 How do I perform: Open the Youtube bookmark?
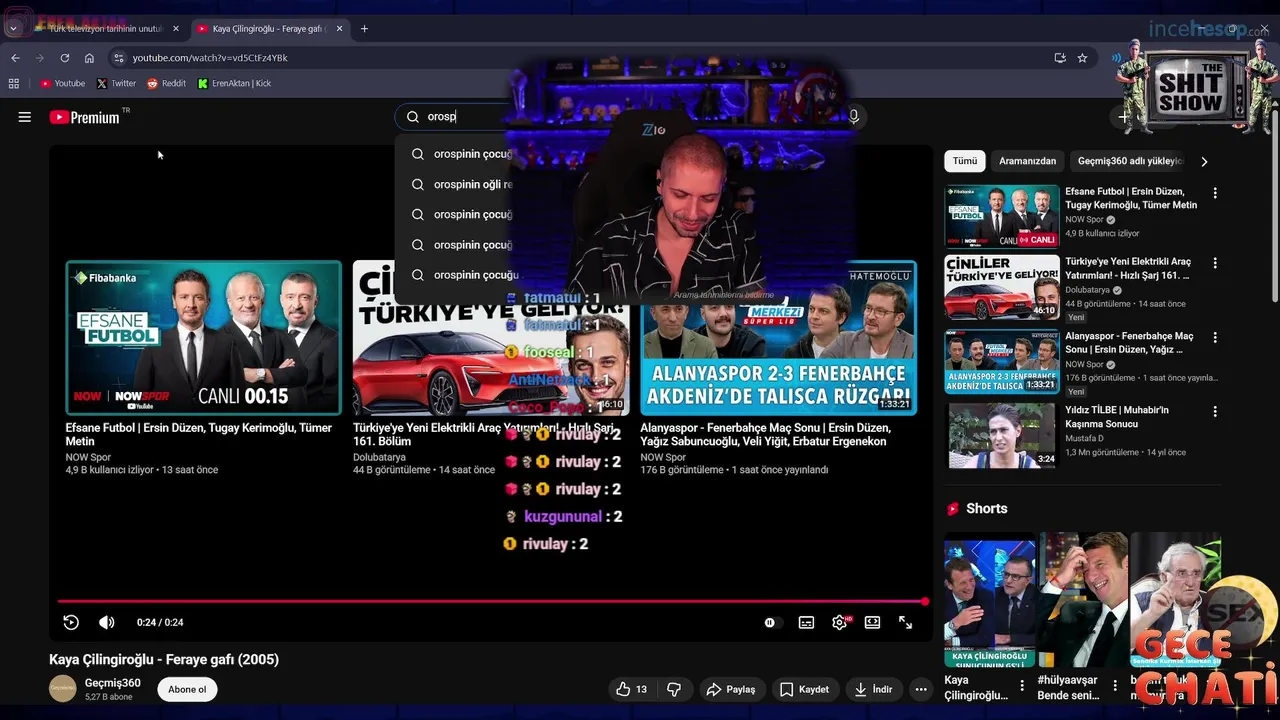[x=62, y=84]
